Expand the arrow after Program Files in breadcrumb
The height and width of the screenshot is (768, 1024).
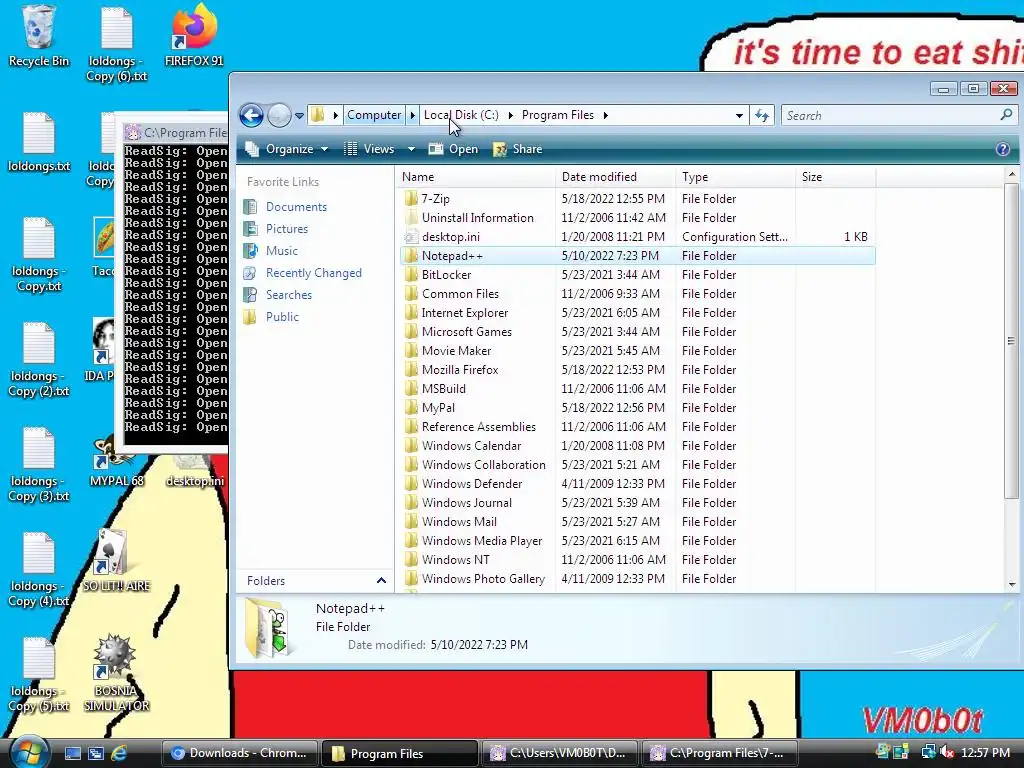[605, 116]
